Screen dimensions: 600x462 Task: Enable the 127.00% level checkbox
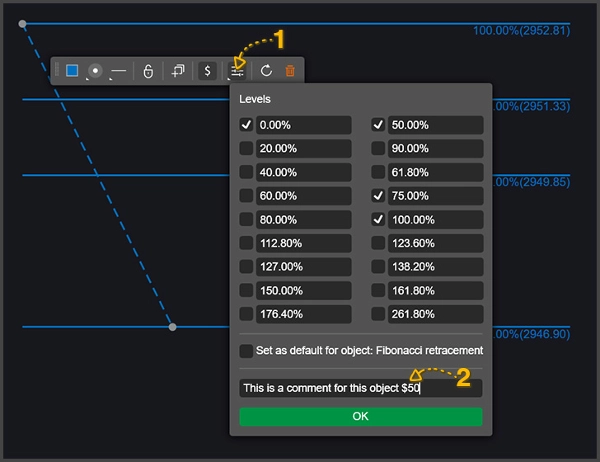click(246, 266)
